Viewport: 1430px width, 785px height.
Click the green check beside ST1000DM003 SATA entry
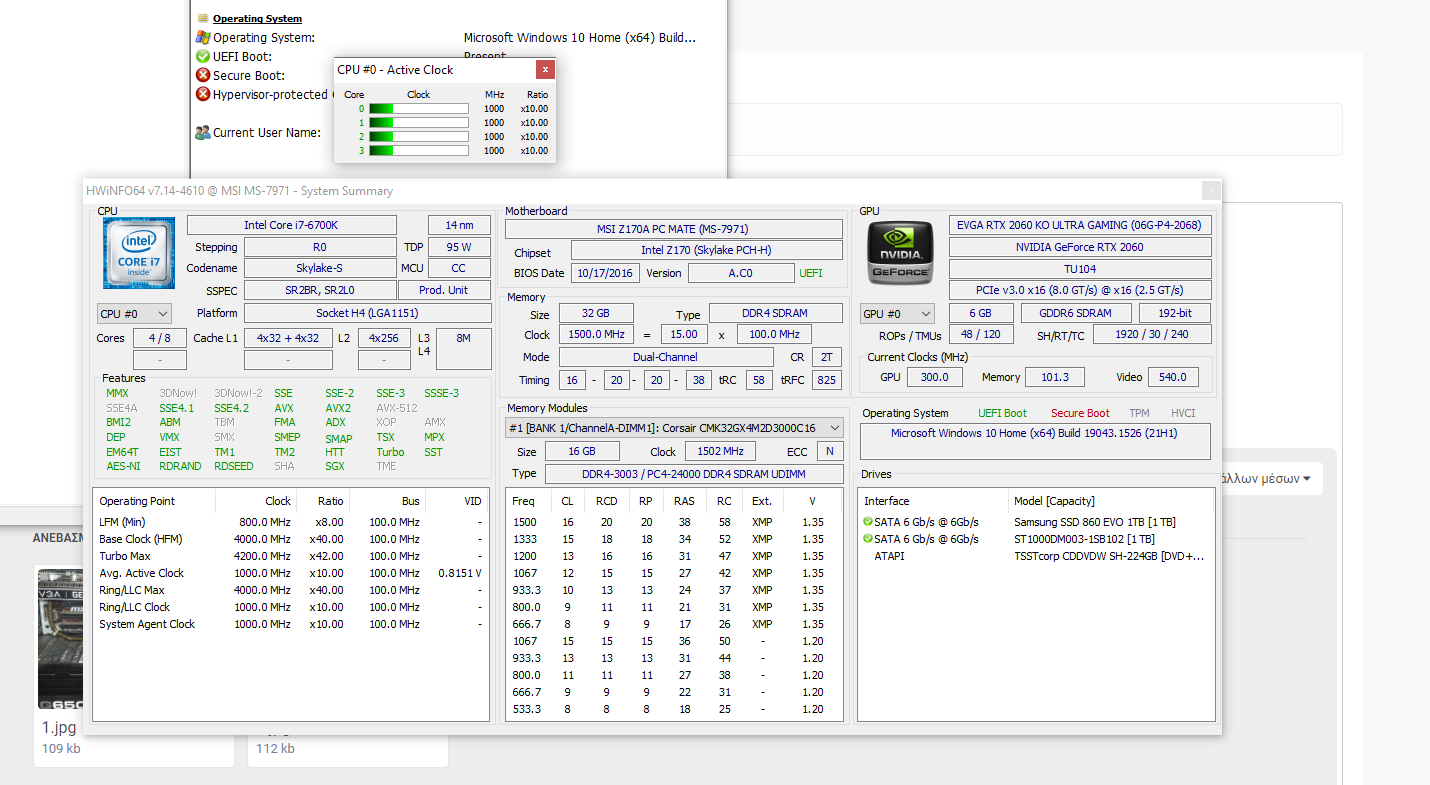tap(868, 539)
